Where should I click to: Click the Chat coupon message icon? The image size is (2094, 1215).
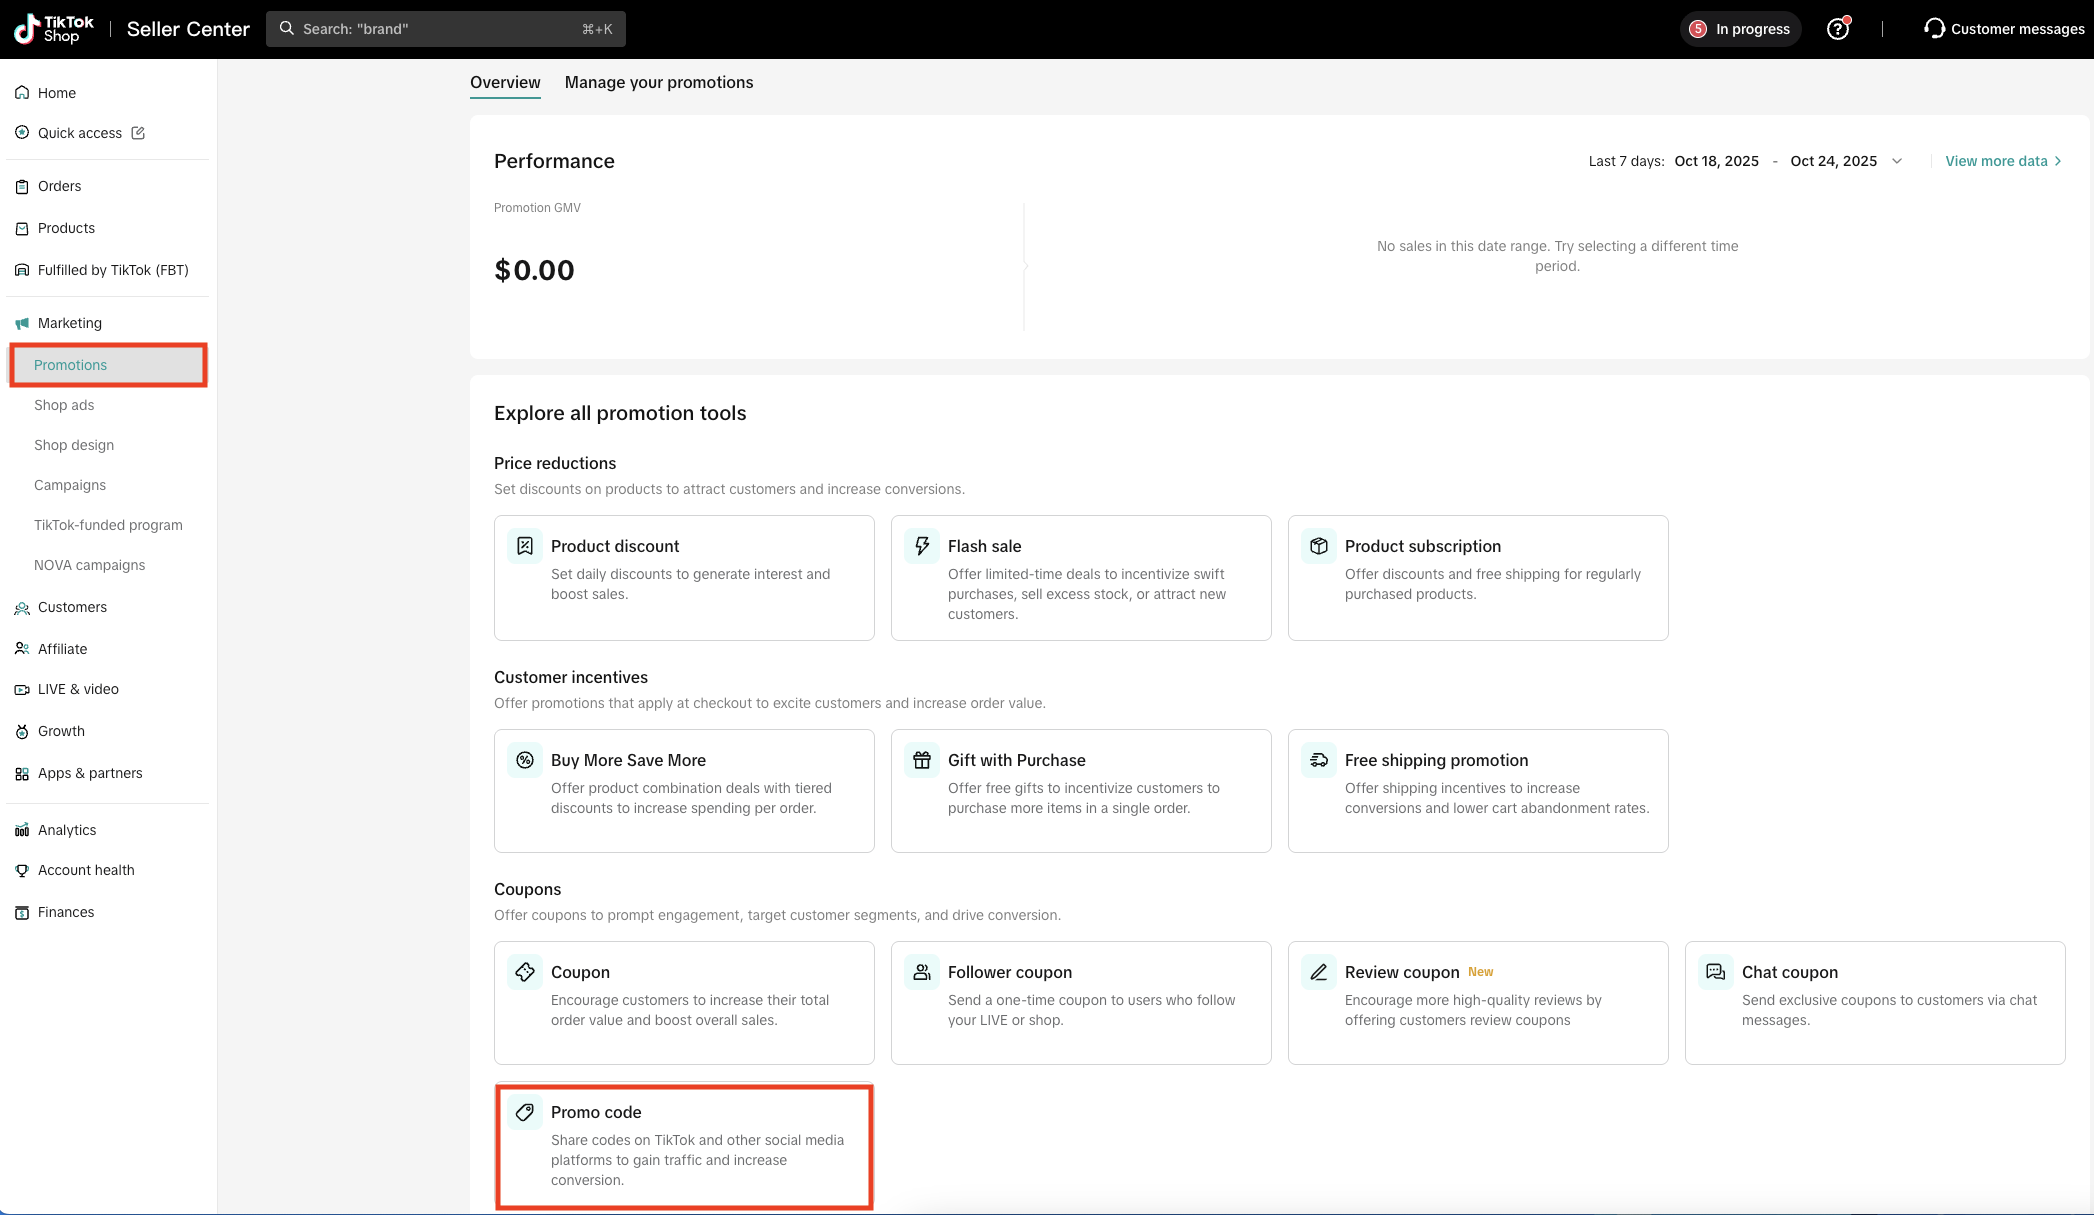click(1715, 972)
